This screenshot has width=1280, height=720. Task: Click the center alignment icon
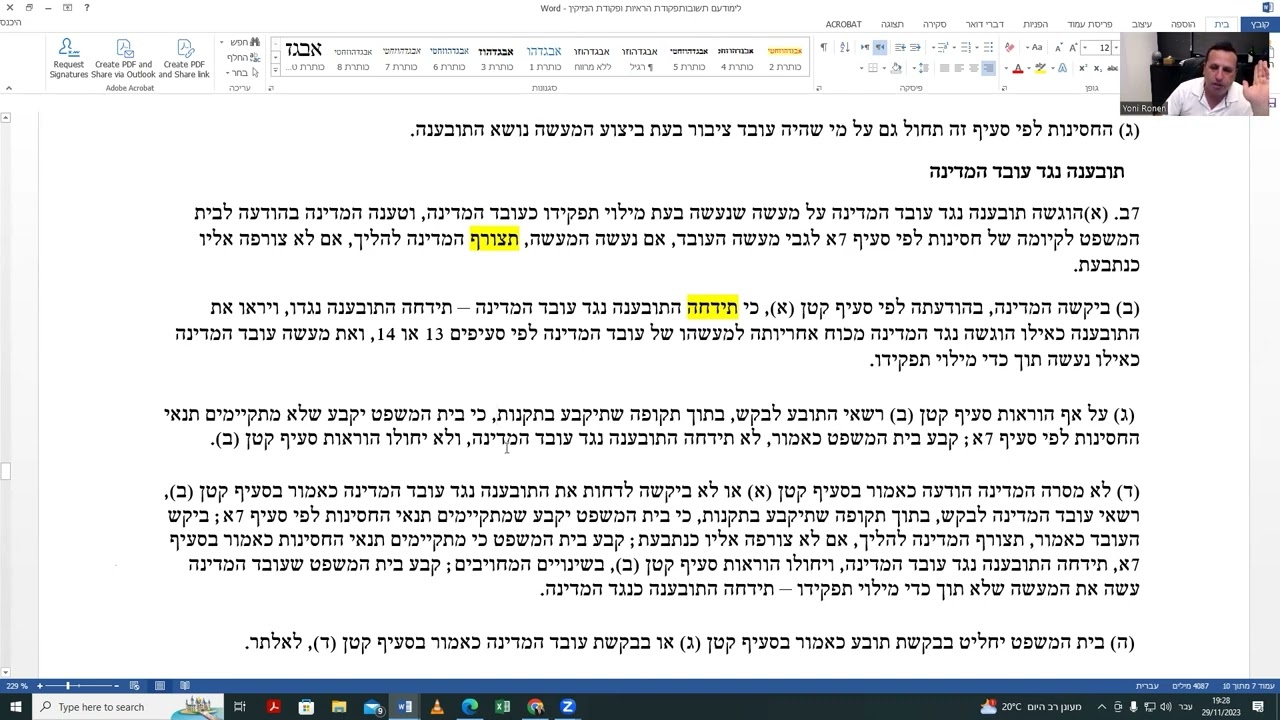[x=973, y=68]
